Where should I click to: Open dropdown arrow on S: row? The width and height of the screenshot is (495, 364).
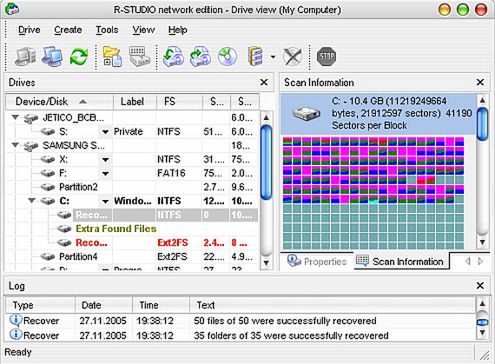point(105,132)
